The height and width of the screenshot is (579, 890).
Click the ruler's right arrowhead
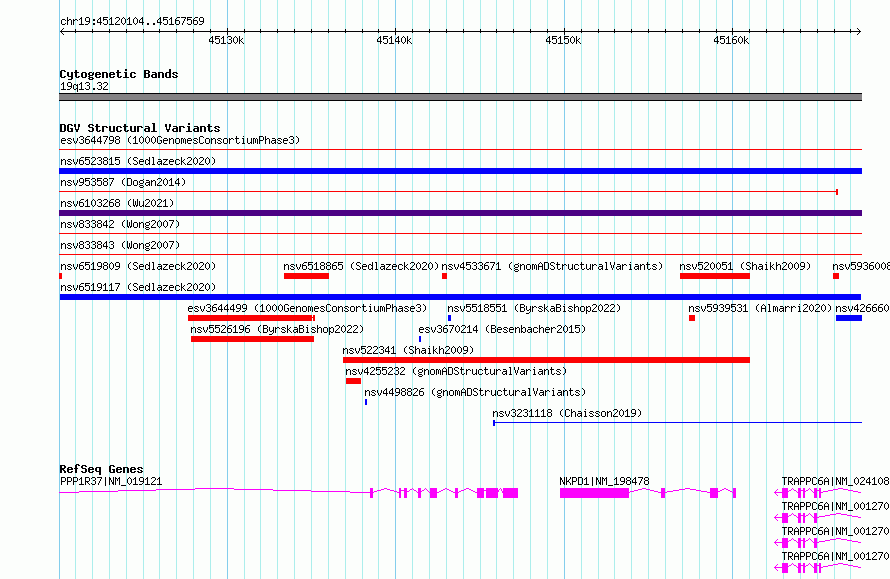click(859, 31)
